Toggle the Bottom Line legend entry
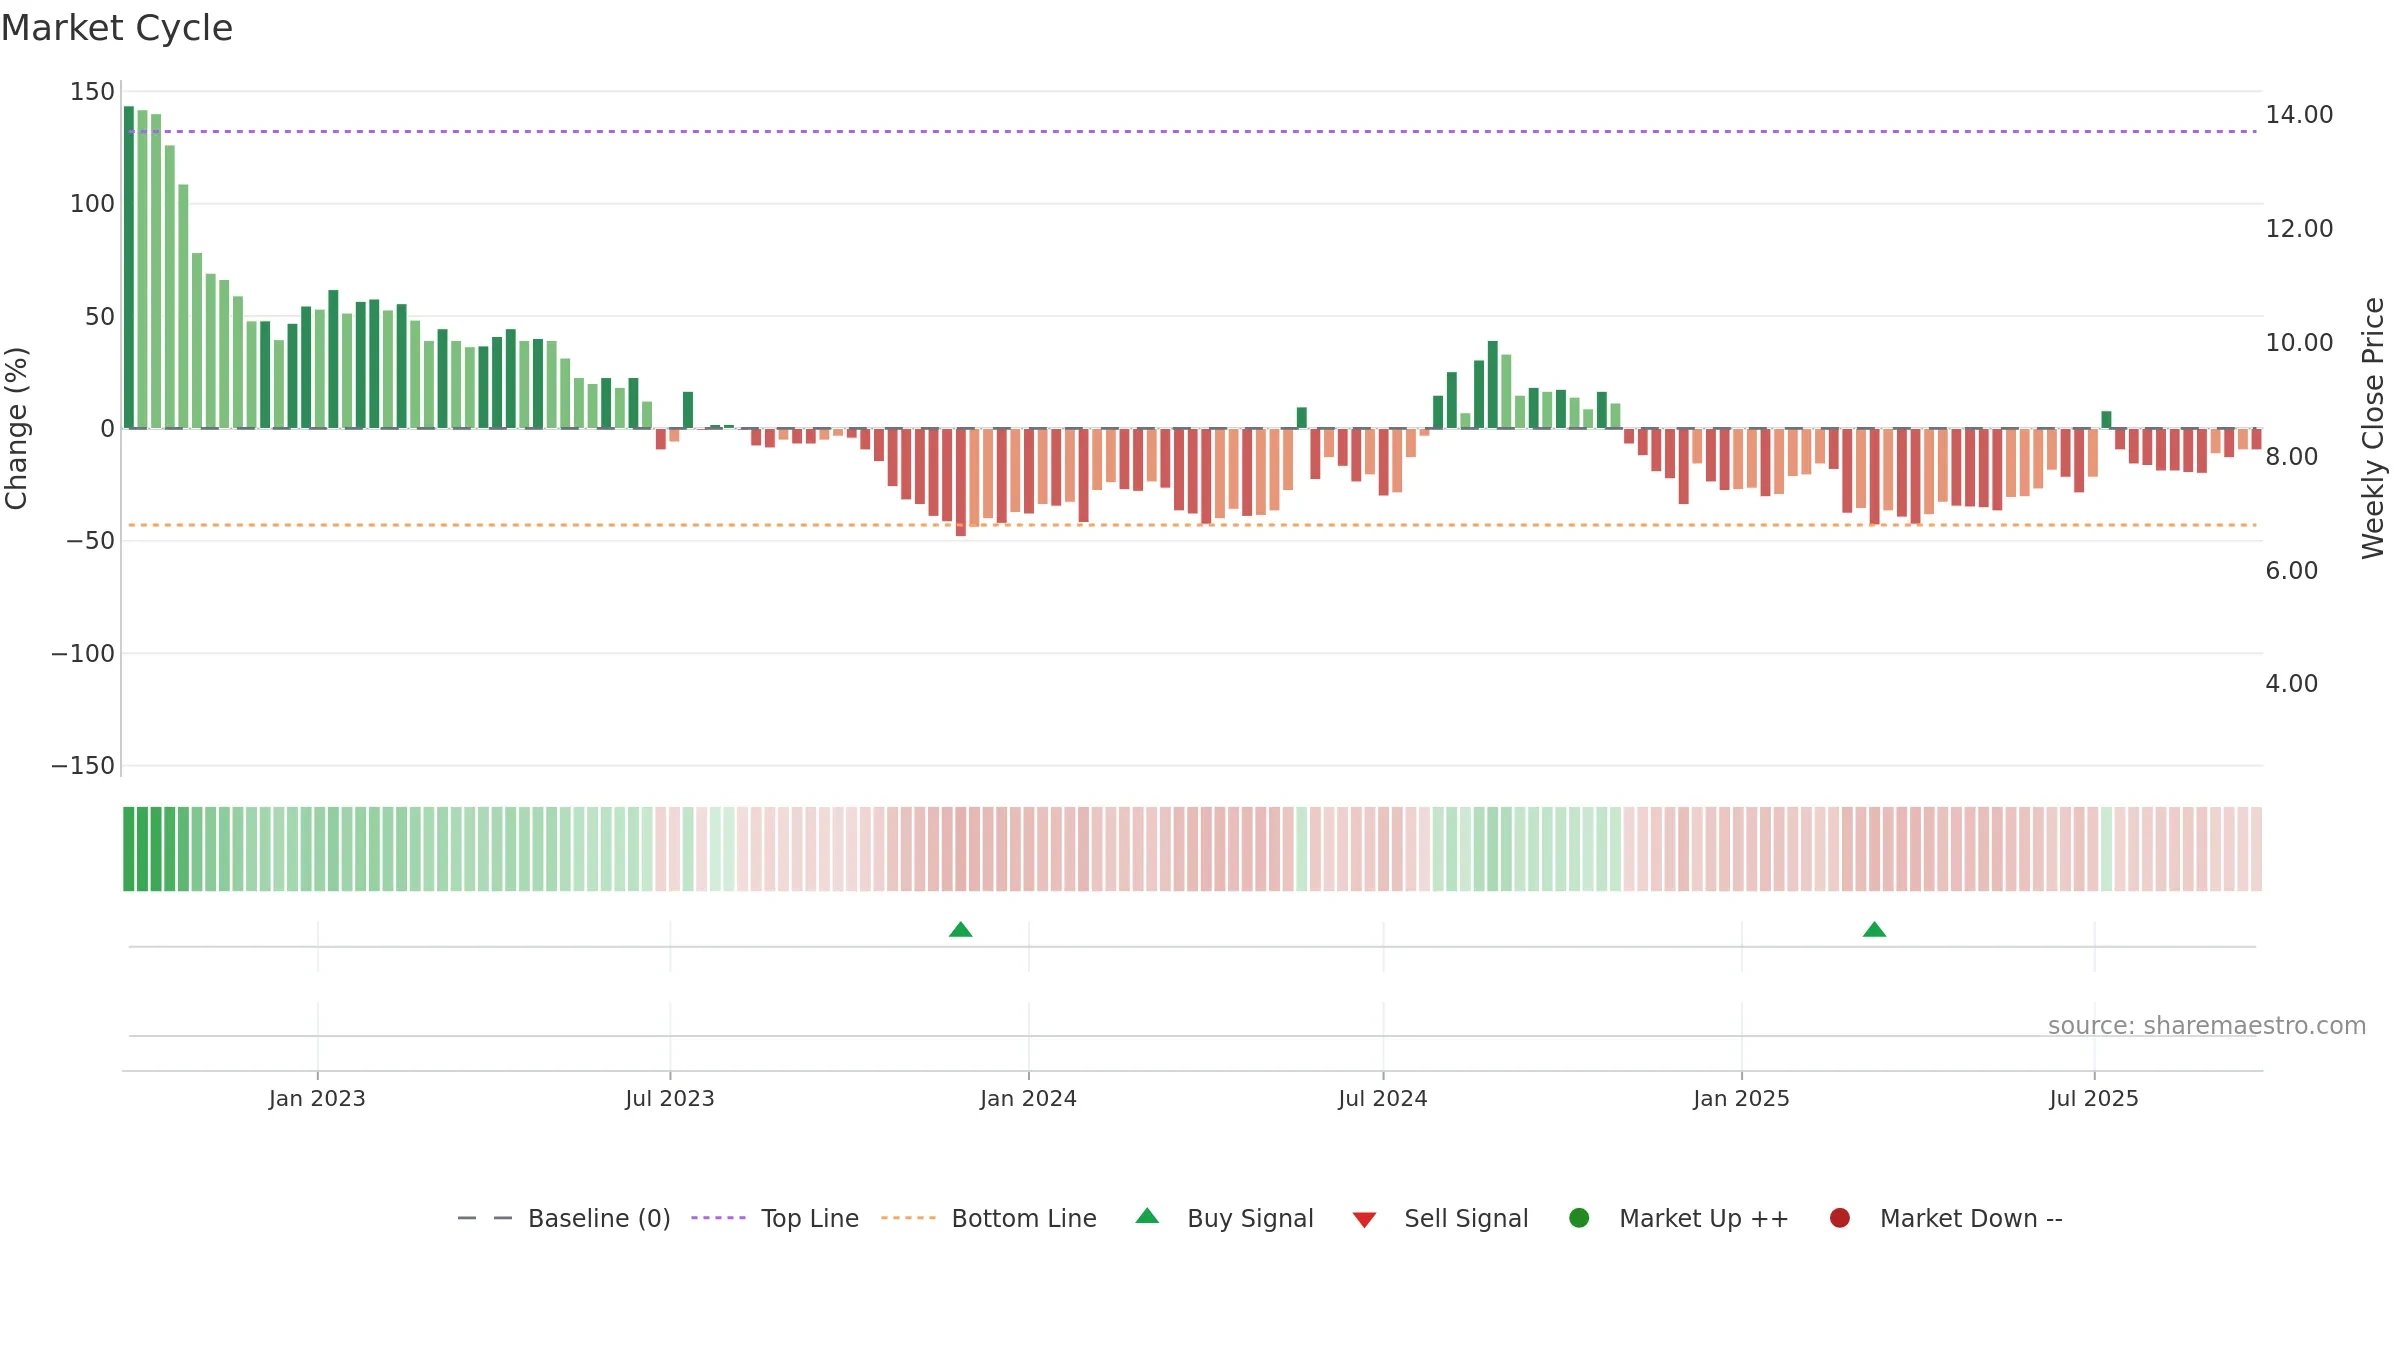 989,1218
